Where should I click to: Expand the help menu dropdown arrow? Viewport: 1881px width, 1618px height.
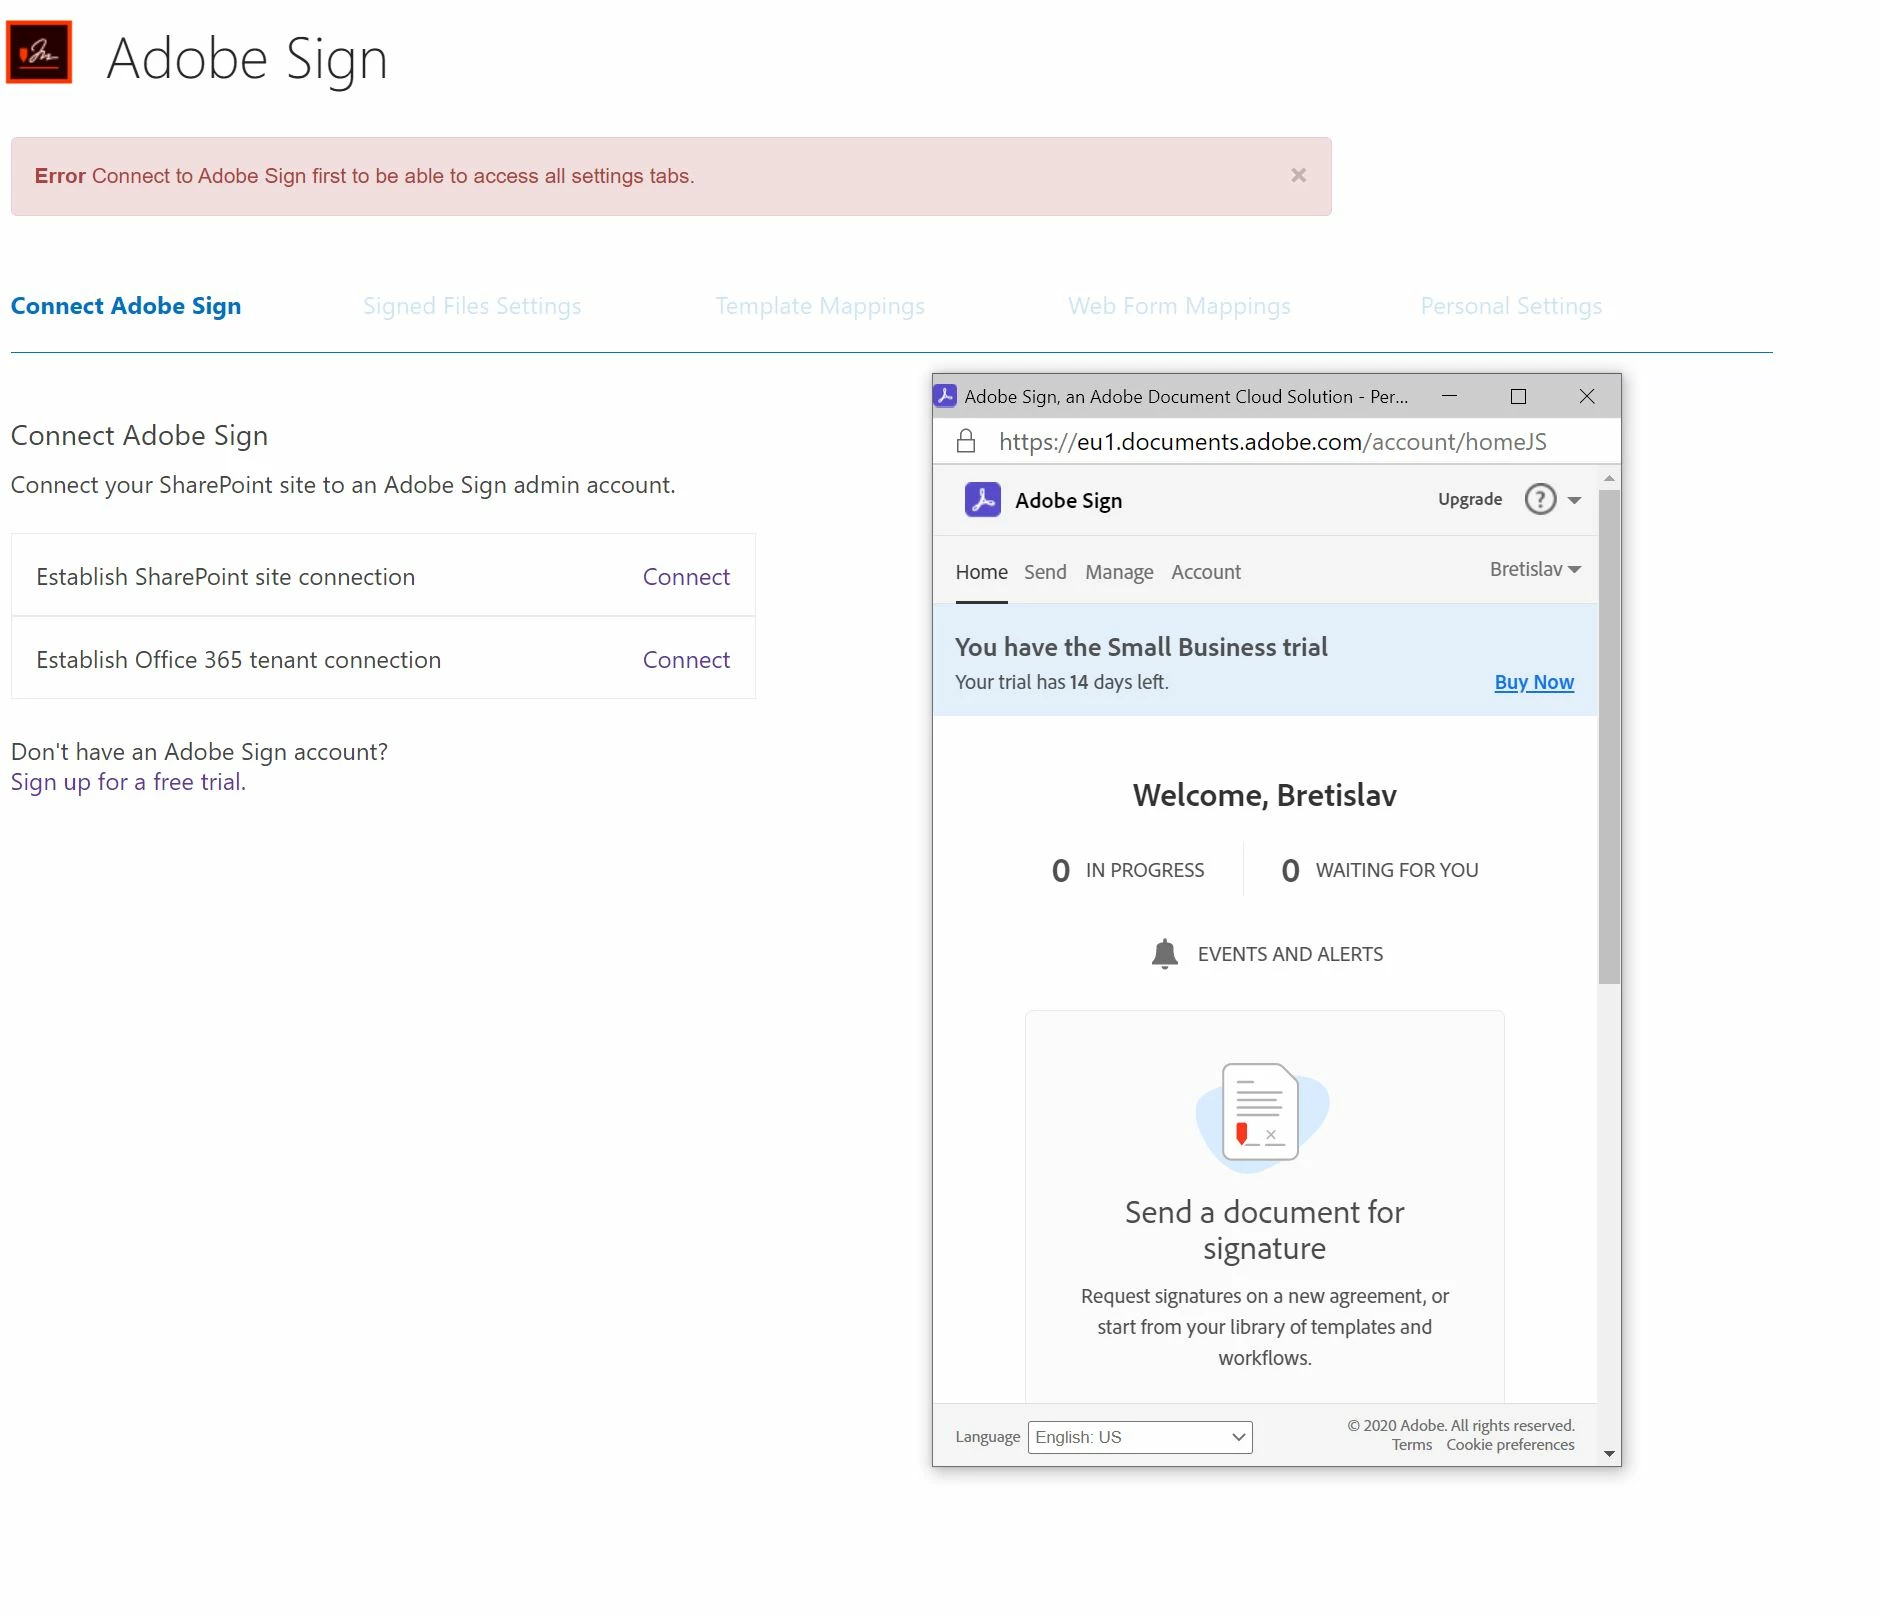[1574, 500]
